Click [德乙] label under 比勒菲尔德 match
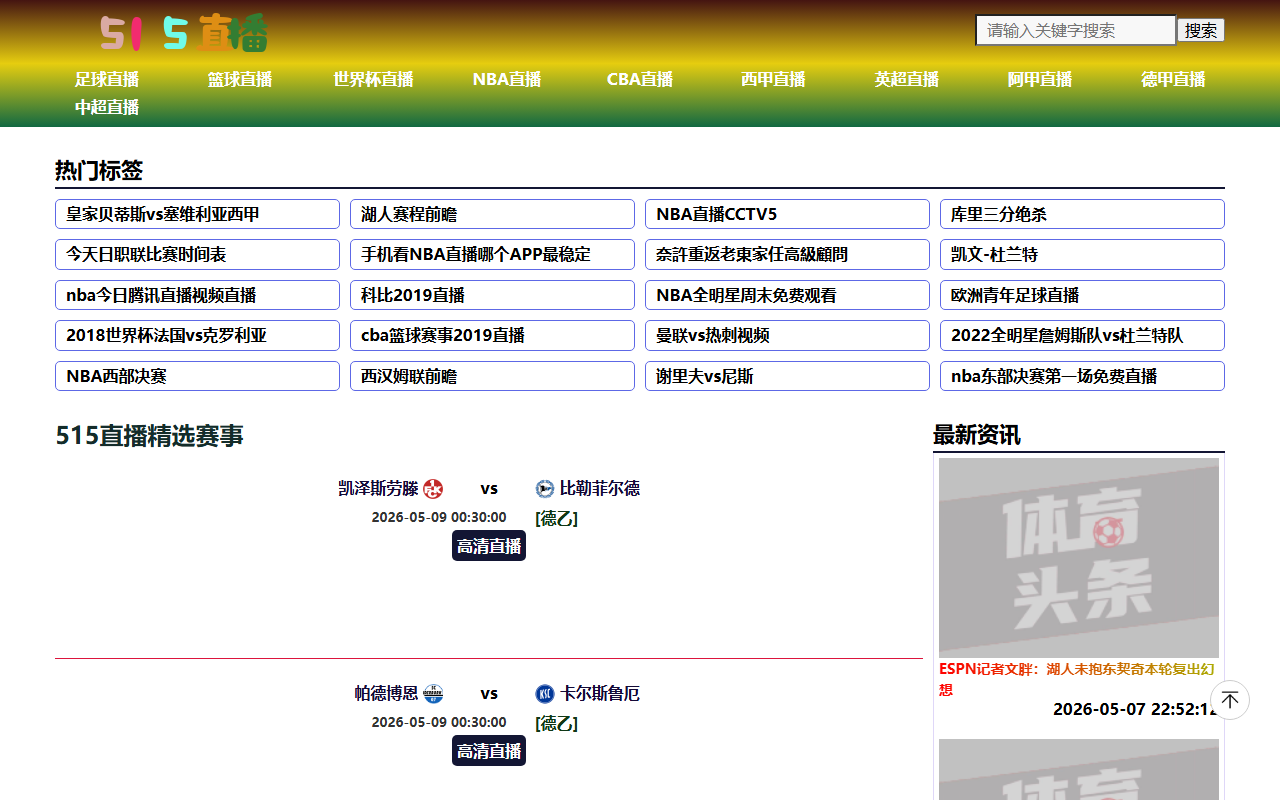Image resolution: width=1280 pixels, height=800 pixels. coord(556,518)
